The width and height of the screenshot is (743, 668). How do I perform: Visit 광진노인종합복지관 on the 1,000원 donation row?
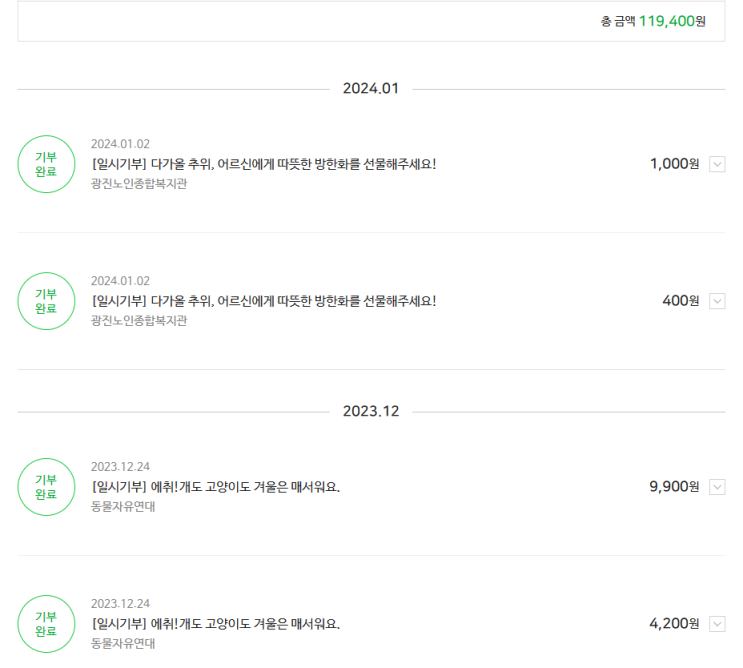139,184
